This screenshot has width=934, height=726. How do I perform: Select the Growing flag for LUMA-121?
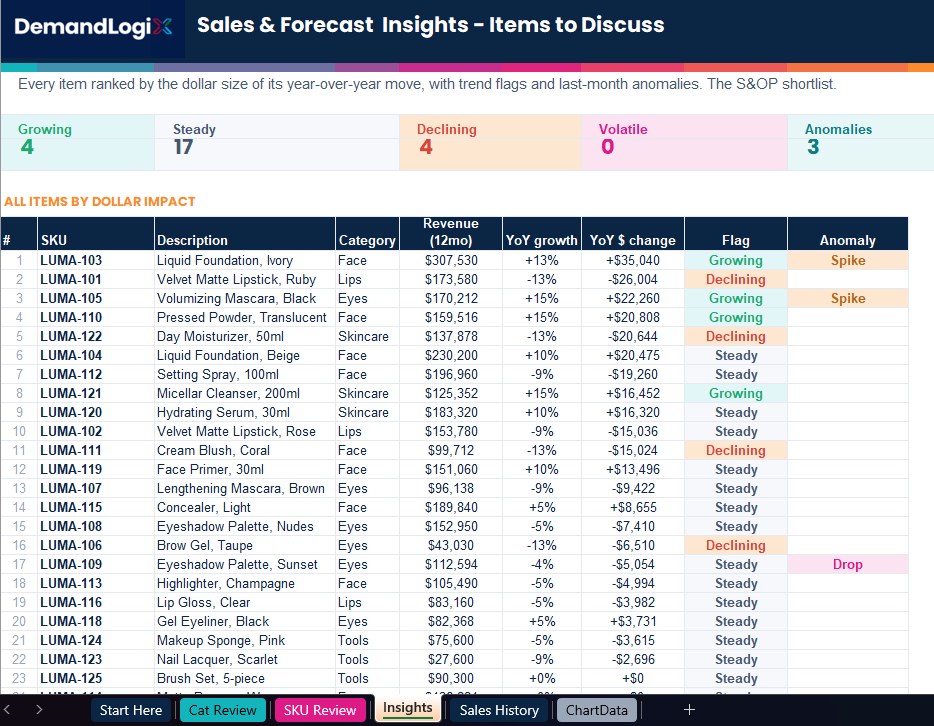pos(736,394)
